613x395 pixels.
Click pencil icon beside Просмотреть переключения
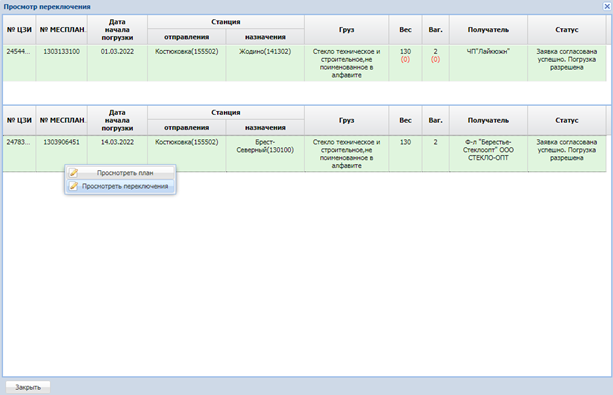coord(73,186)
